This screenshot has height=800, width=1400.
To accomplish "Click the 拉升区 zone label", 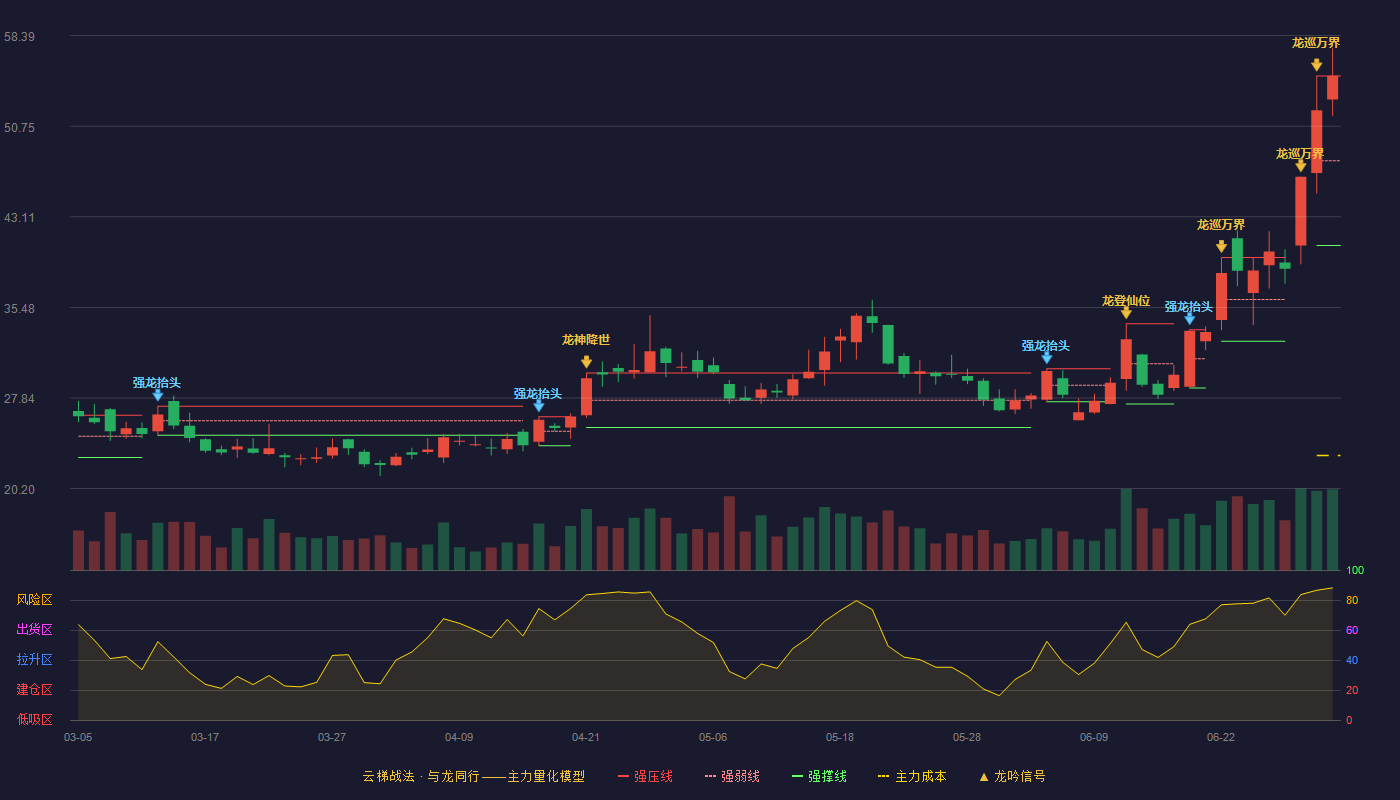I will (x=34, y=660).
